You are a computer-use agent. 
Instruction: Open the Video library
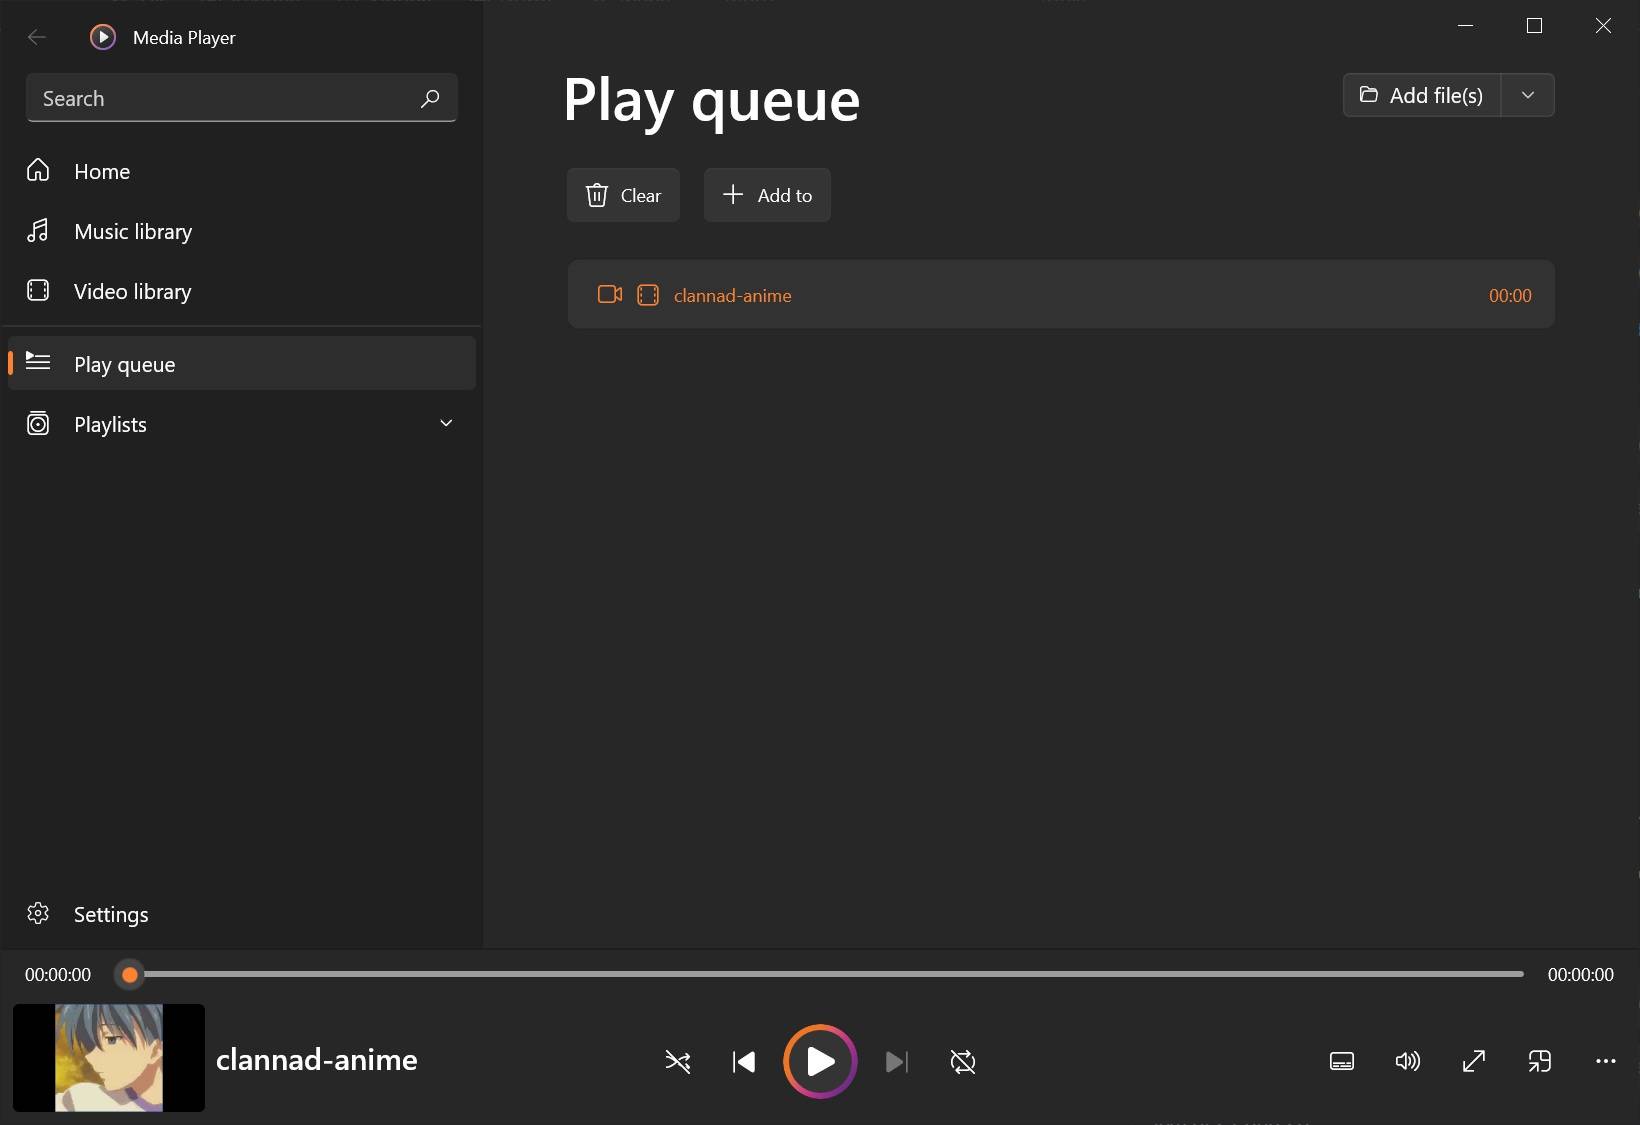[132, 291]
